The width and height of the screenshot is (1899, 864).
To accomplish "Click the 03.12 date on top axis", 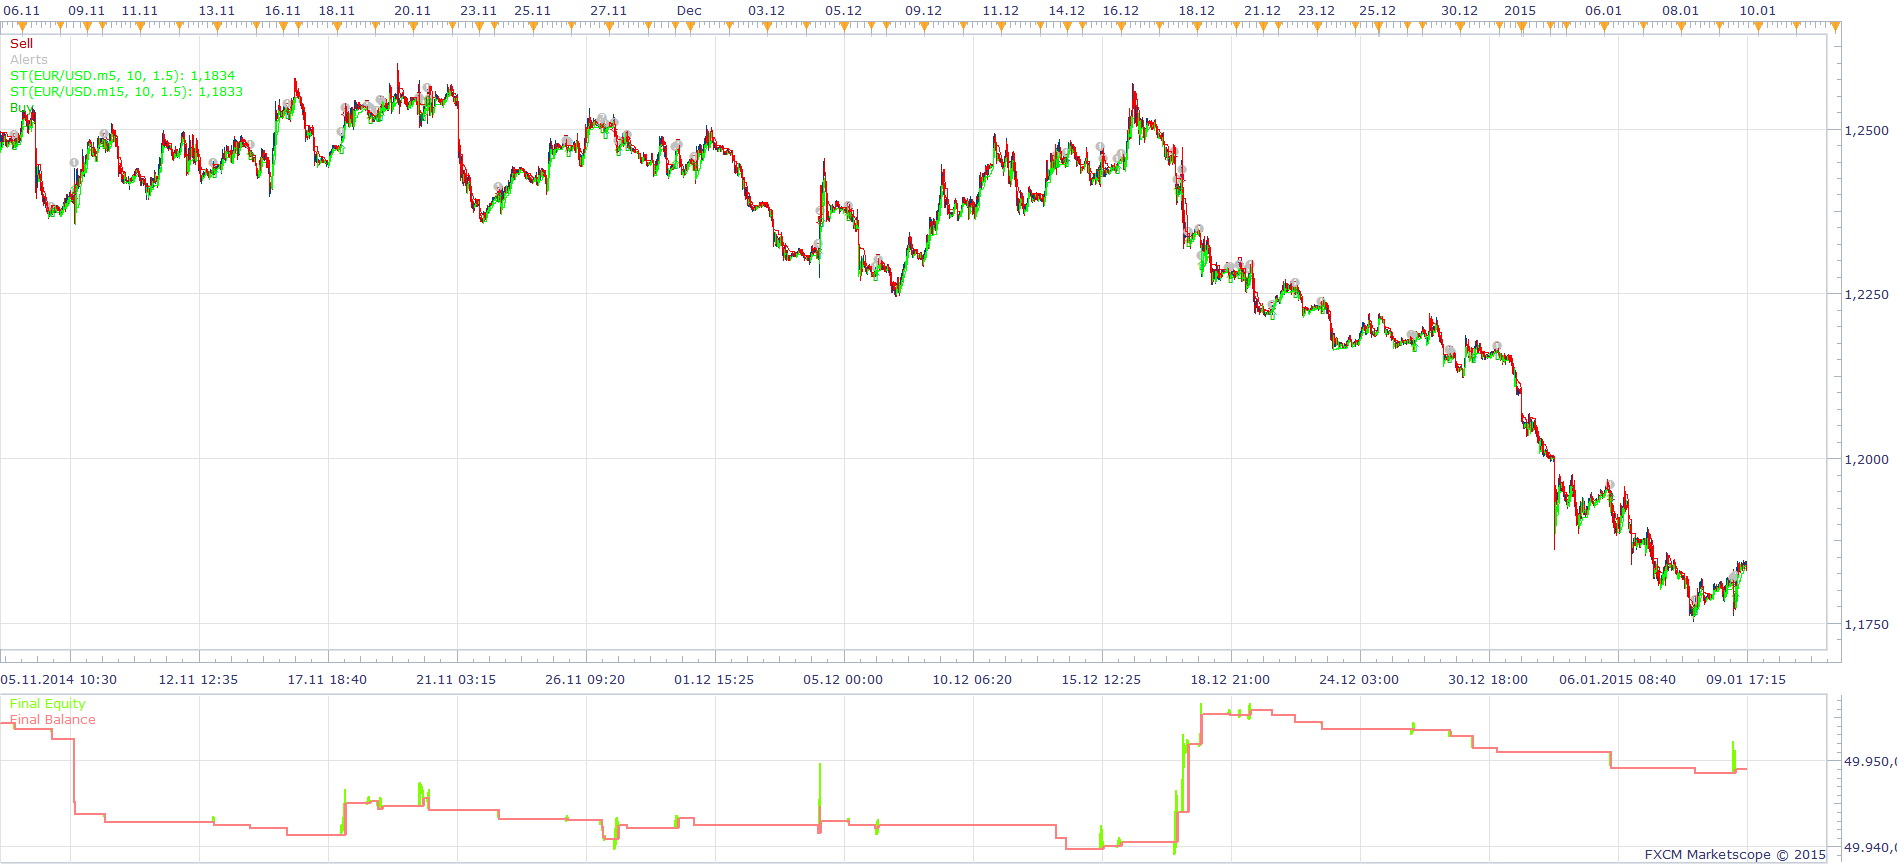I will [766, 11].
